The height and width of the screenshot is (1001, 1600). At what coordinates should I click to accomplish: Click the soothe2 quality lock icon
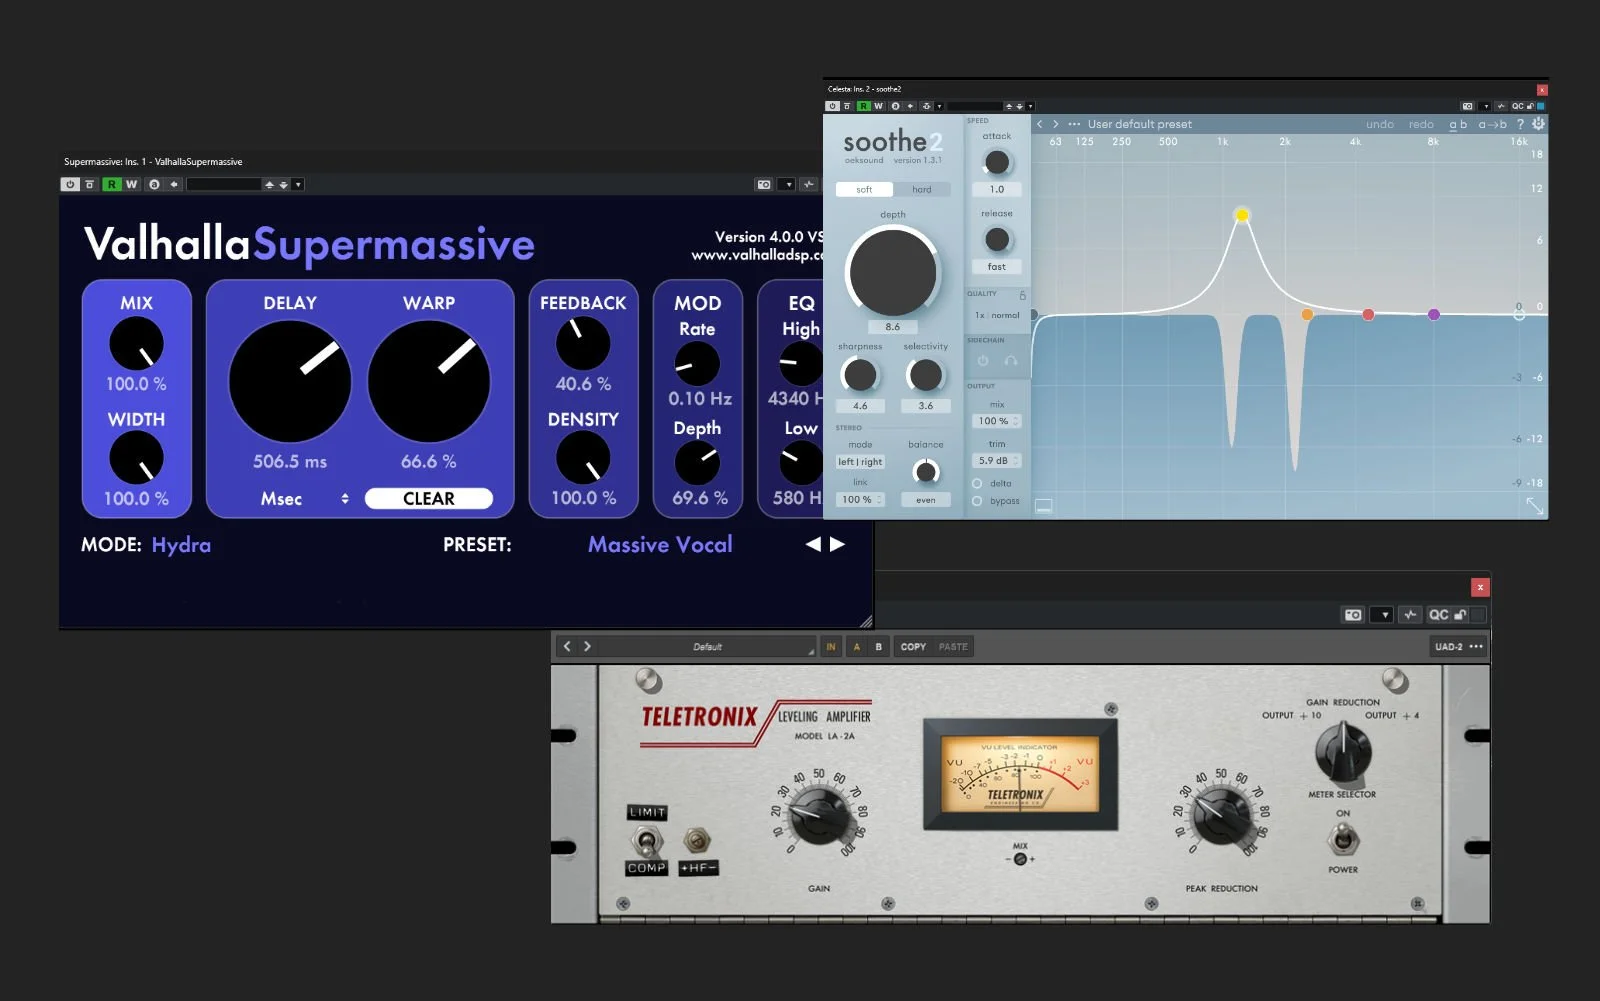(x=1022, y=295)
